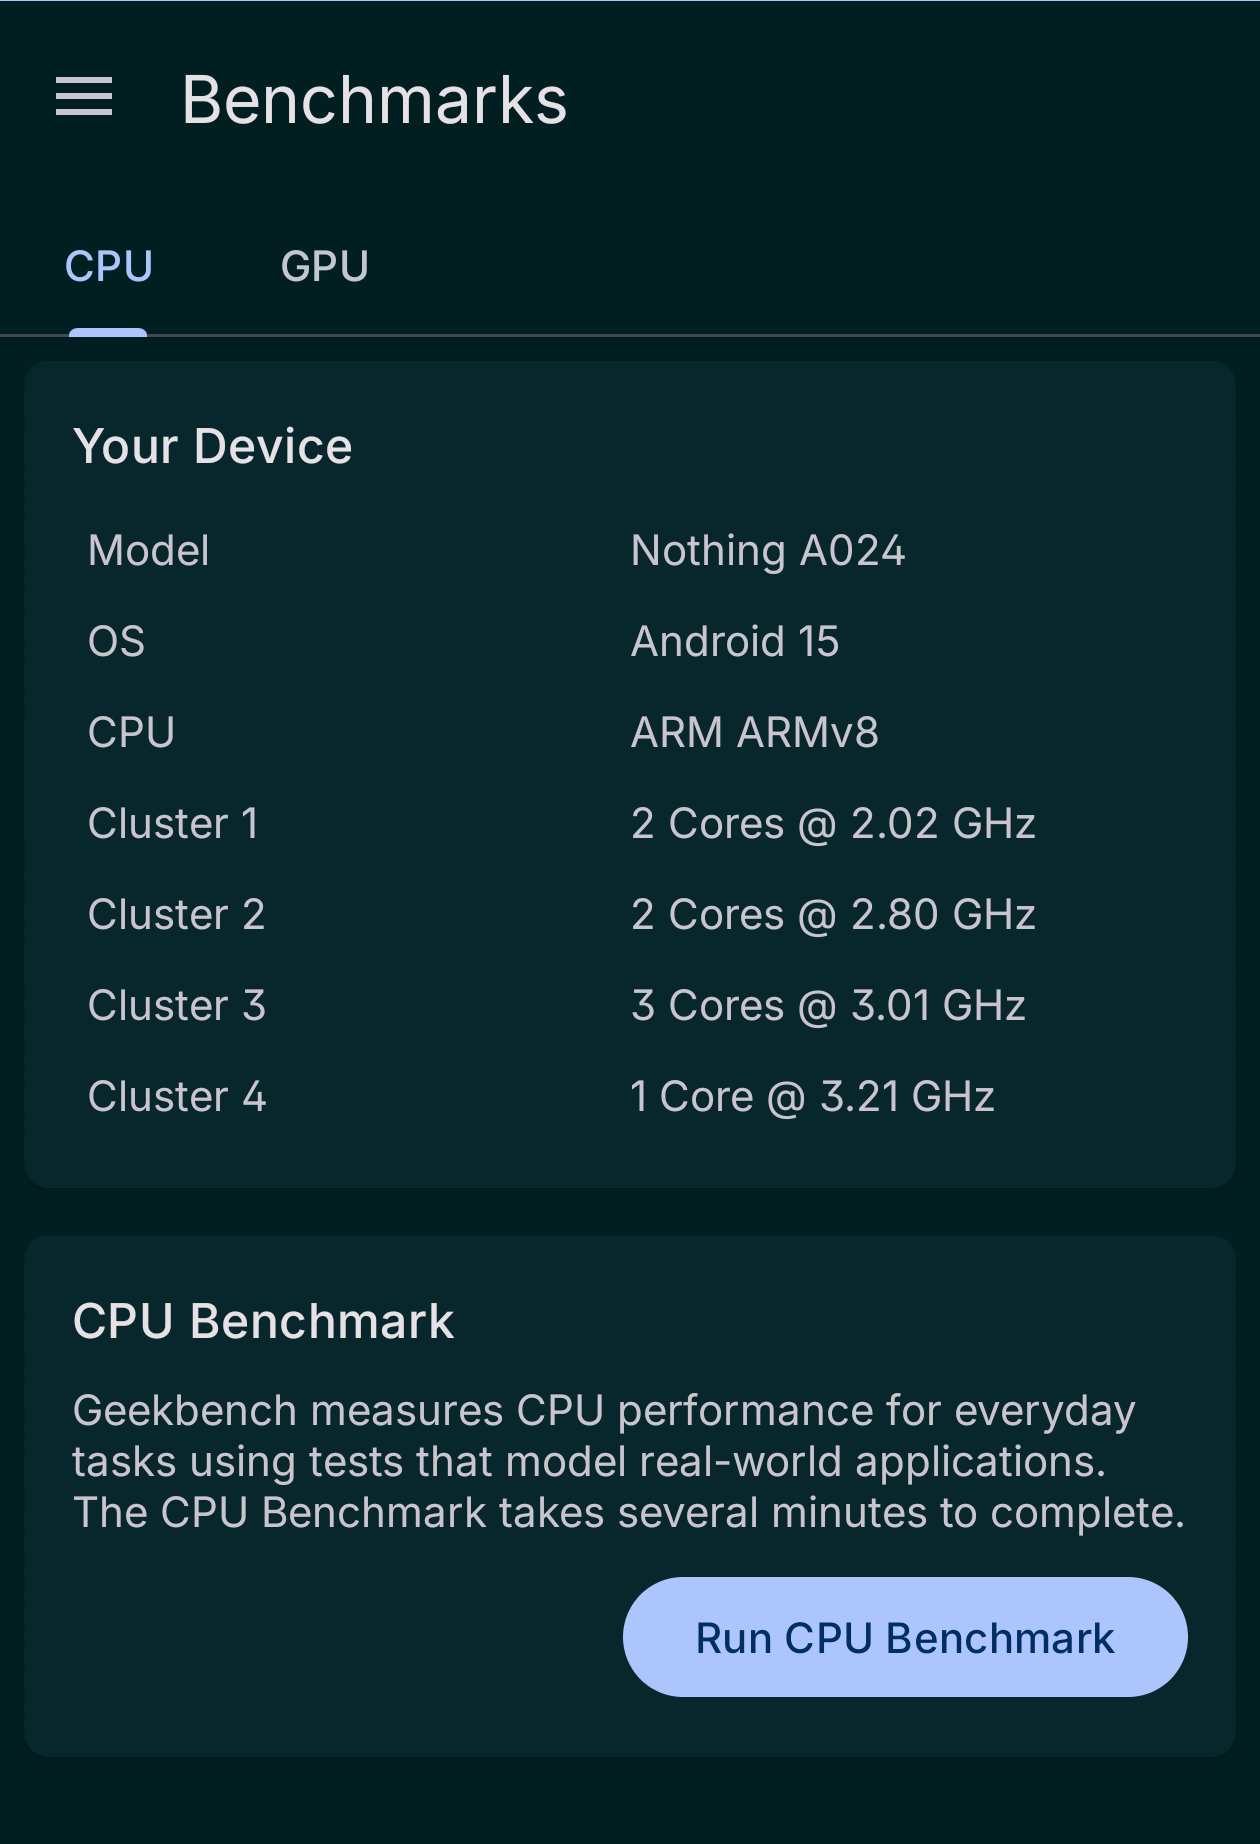Switch to the GPU tab
This screenshot has width=1260, height=1844.
point(324,266)
